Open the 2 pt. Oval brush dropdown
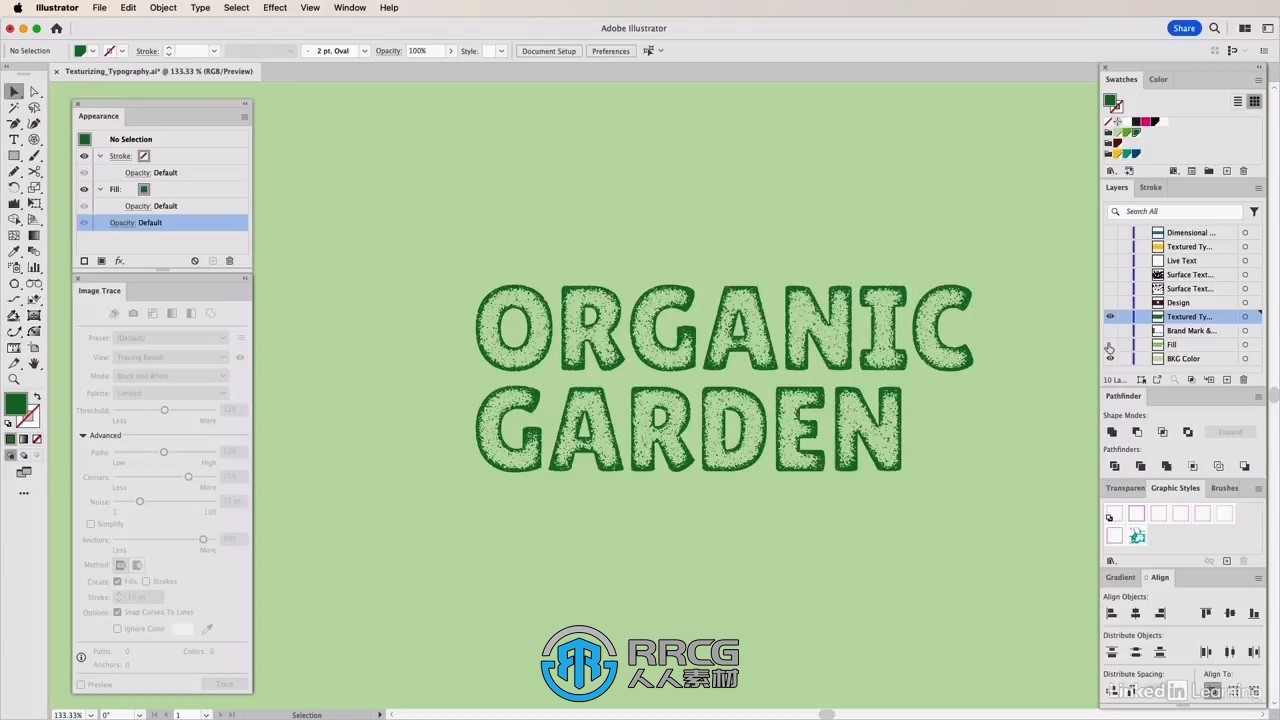Image resolution: width=1280 pixels, height=720 pixels. pos(364,51)
